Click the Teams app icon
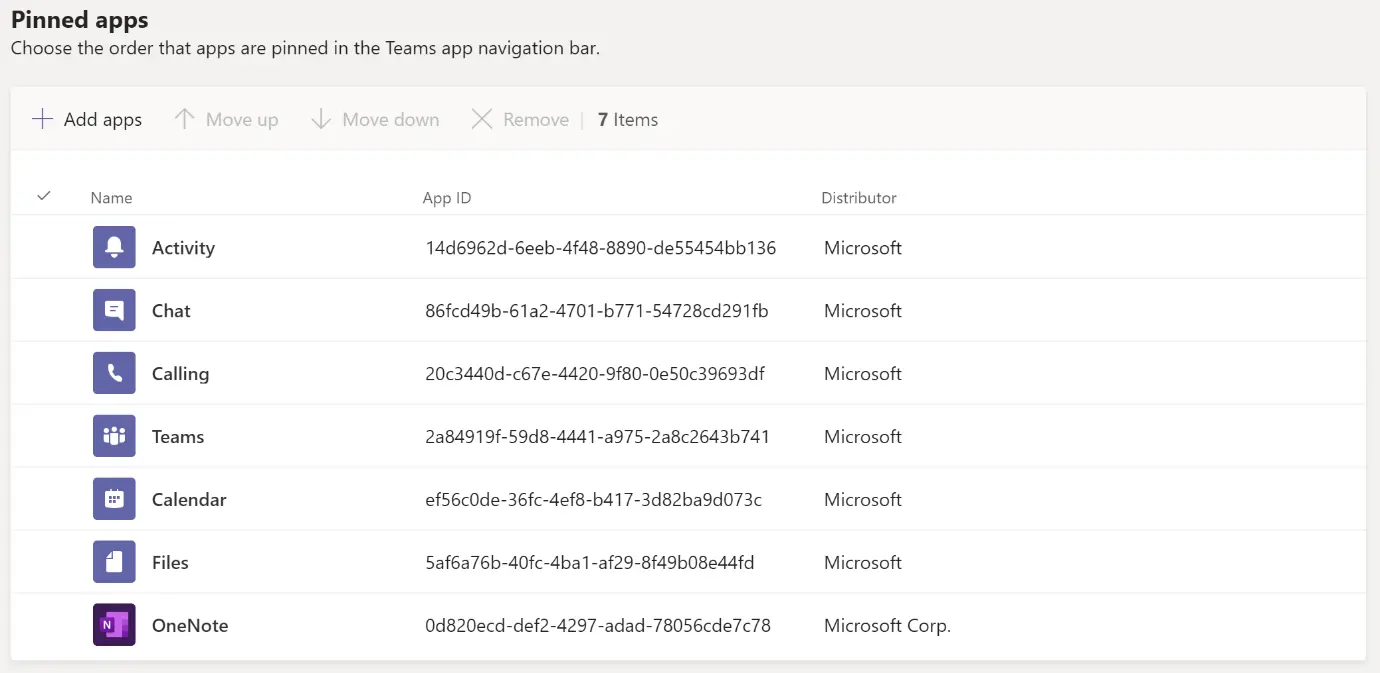The image size is (1380, 673). pyautogui.click(x=114, y=436)
